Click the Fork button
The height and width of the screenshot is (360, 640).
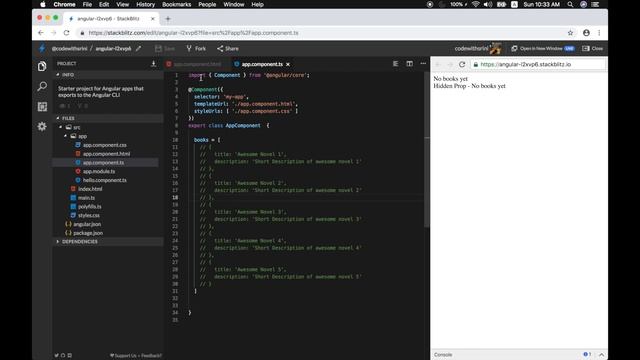pyautogui.click(x=196, y=49)
